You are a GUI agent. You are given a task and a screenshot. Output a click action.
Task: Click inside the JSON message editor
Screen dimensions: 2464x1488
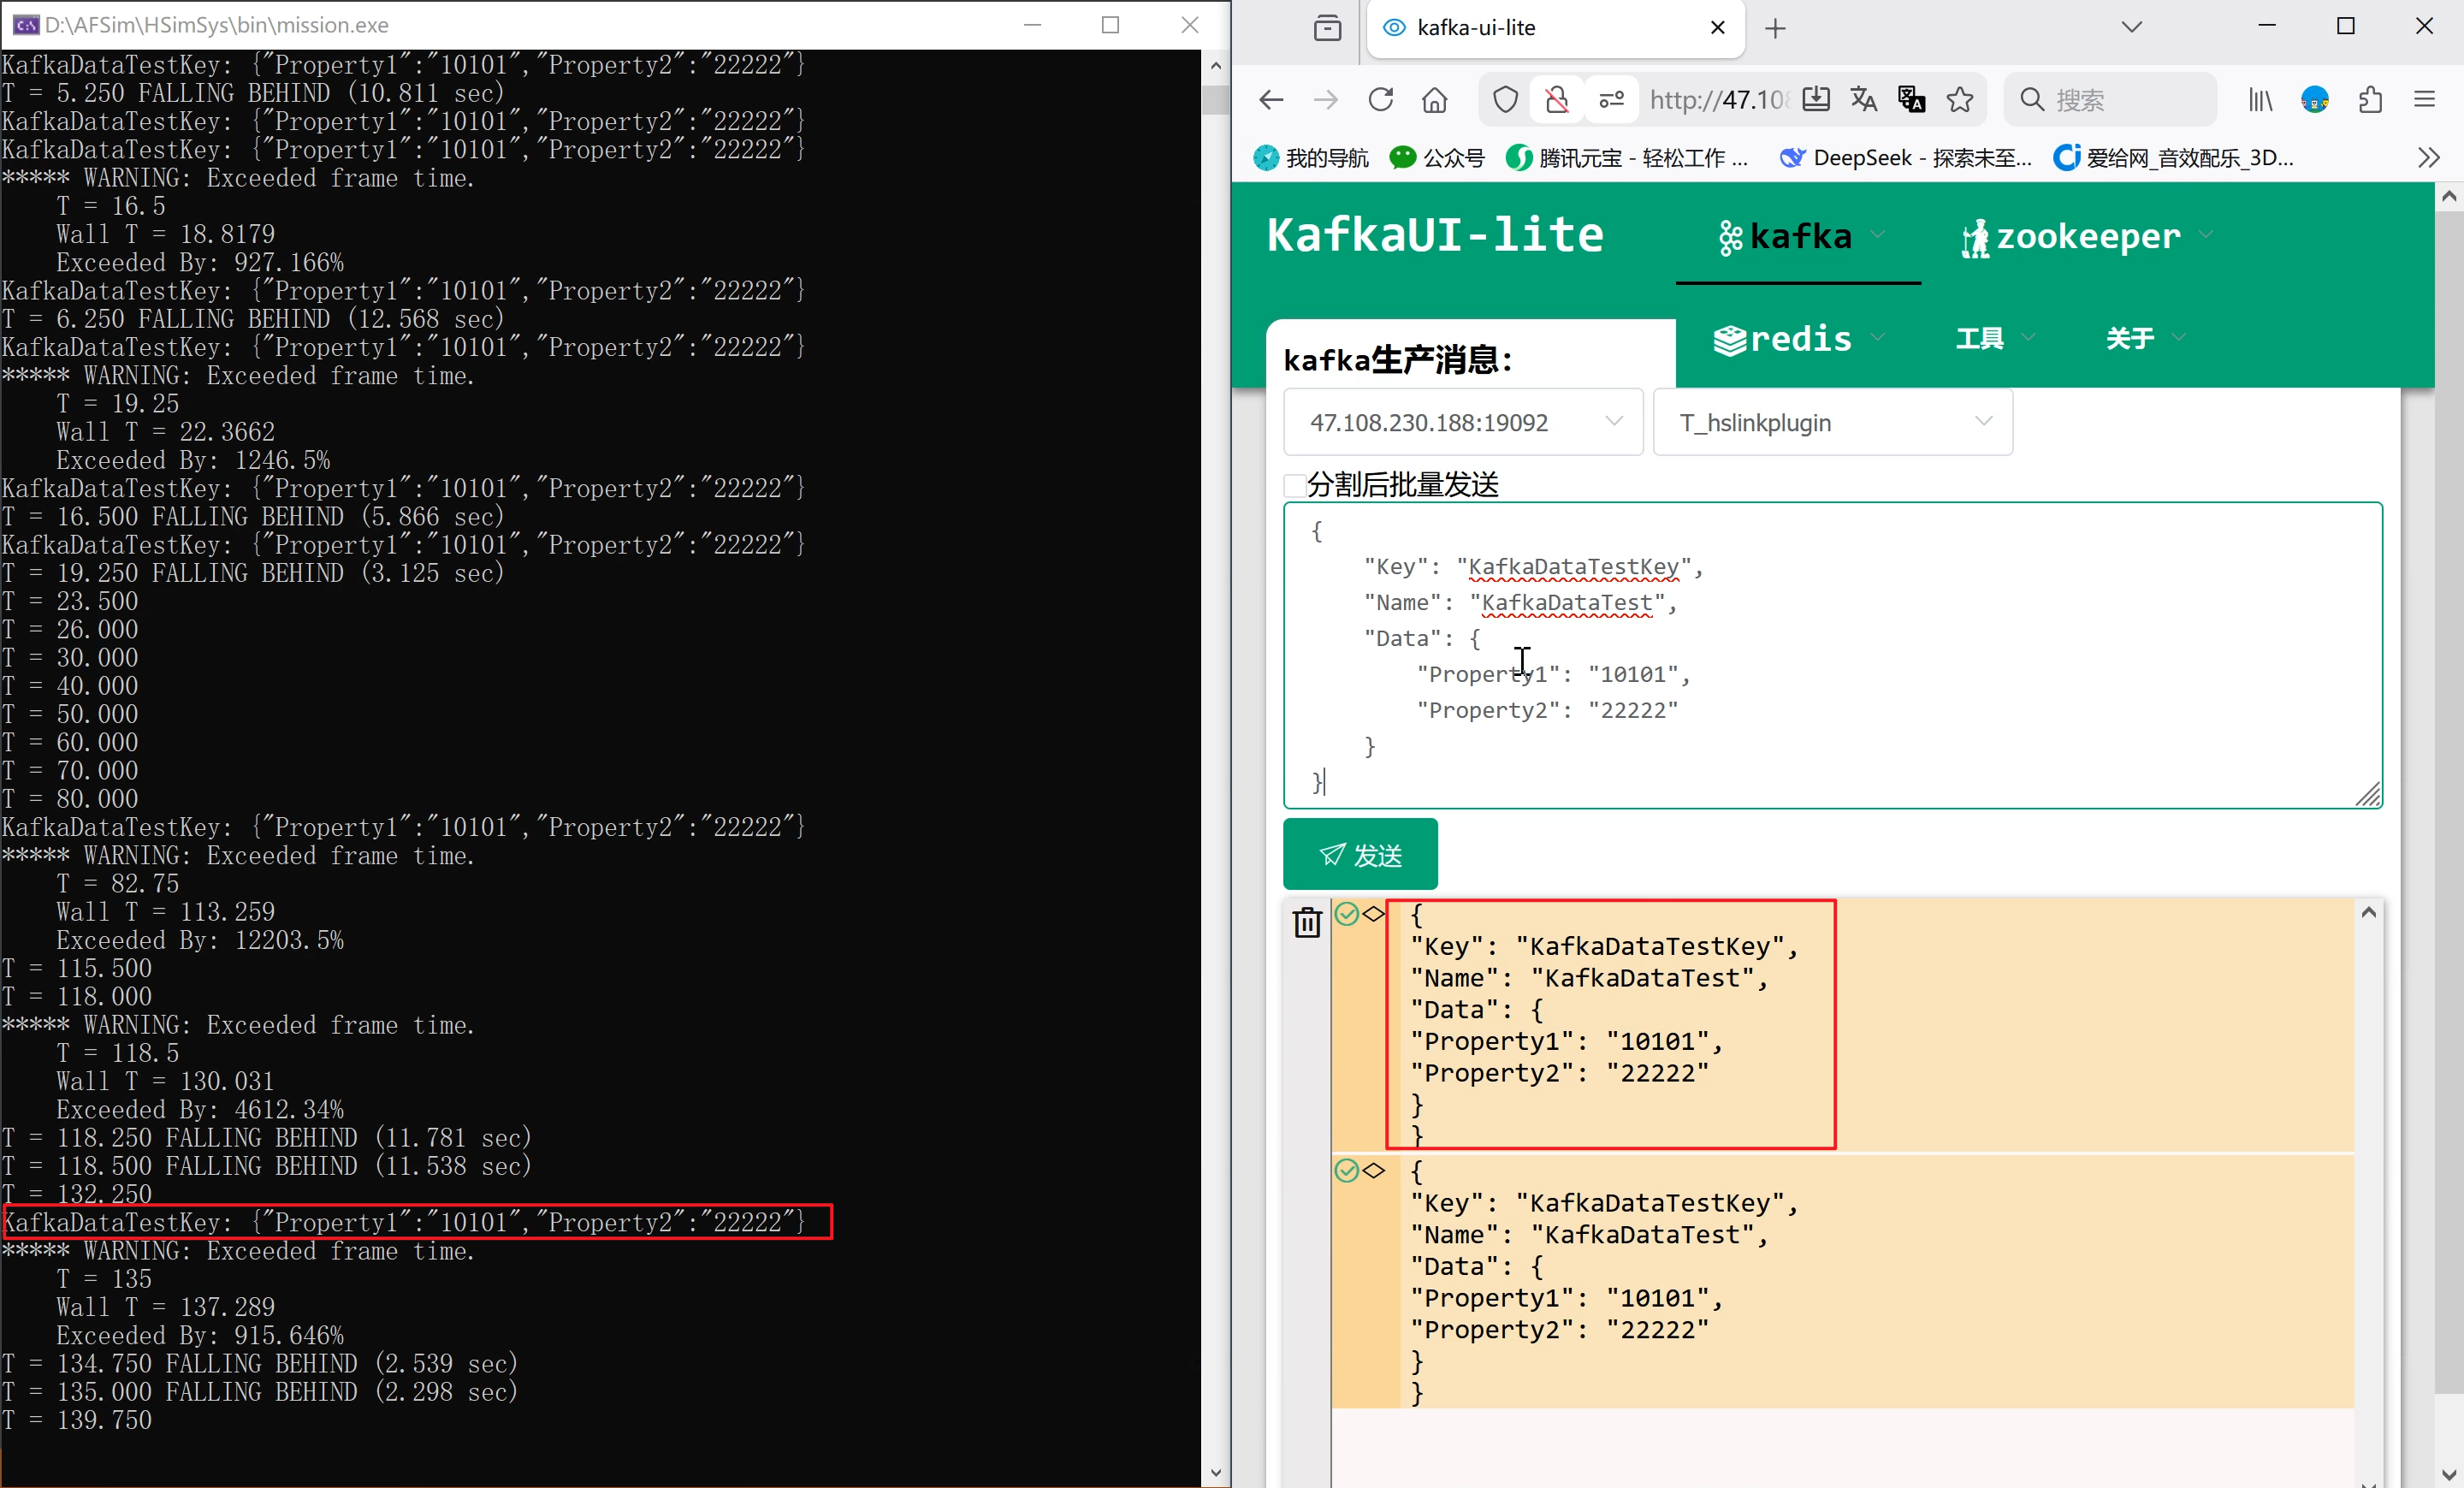[1830, 655]
